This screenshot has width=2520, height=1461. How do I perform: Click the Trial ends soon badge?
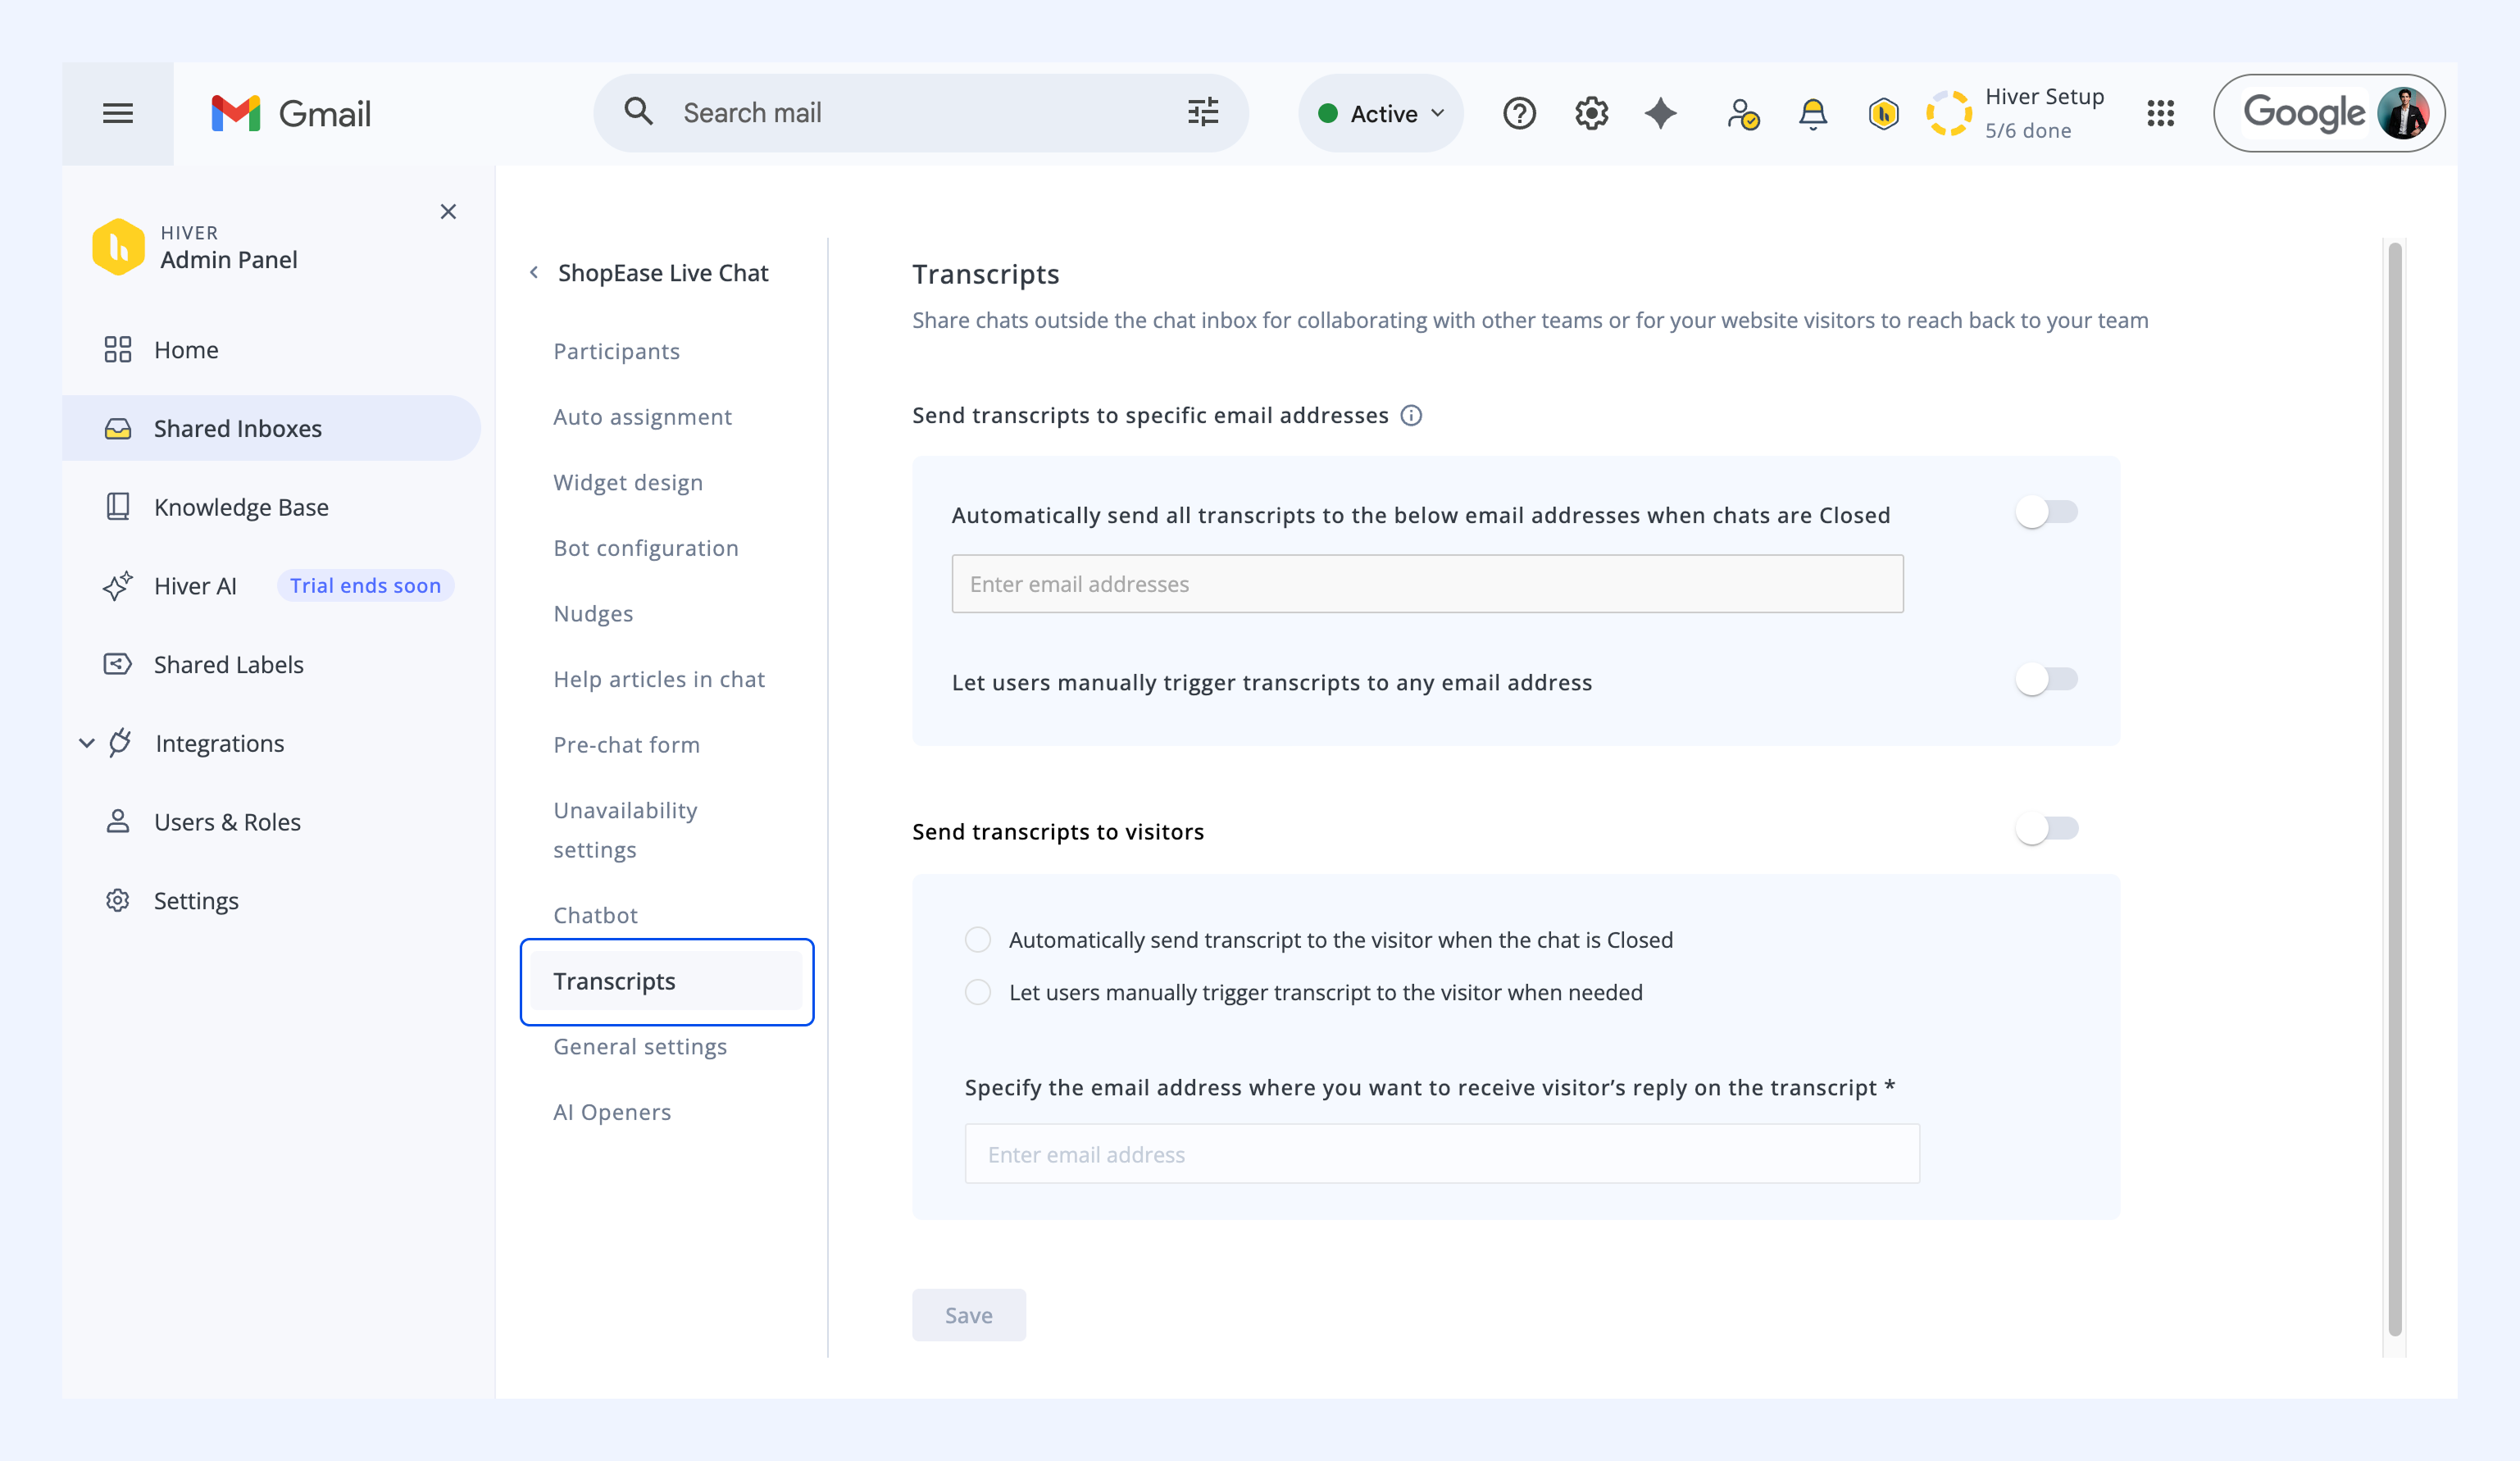(365, 585)
